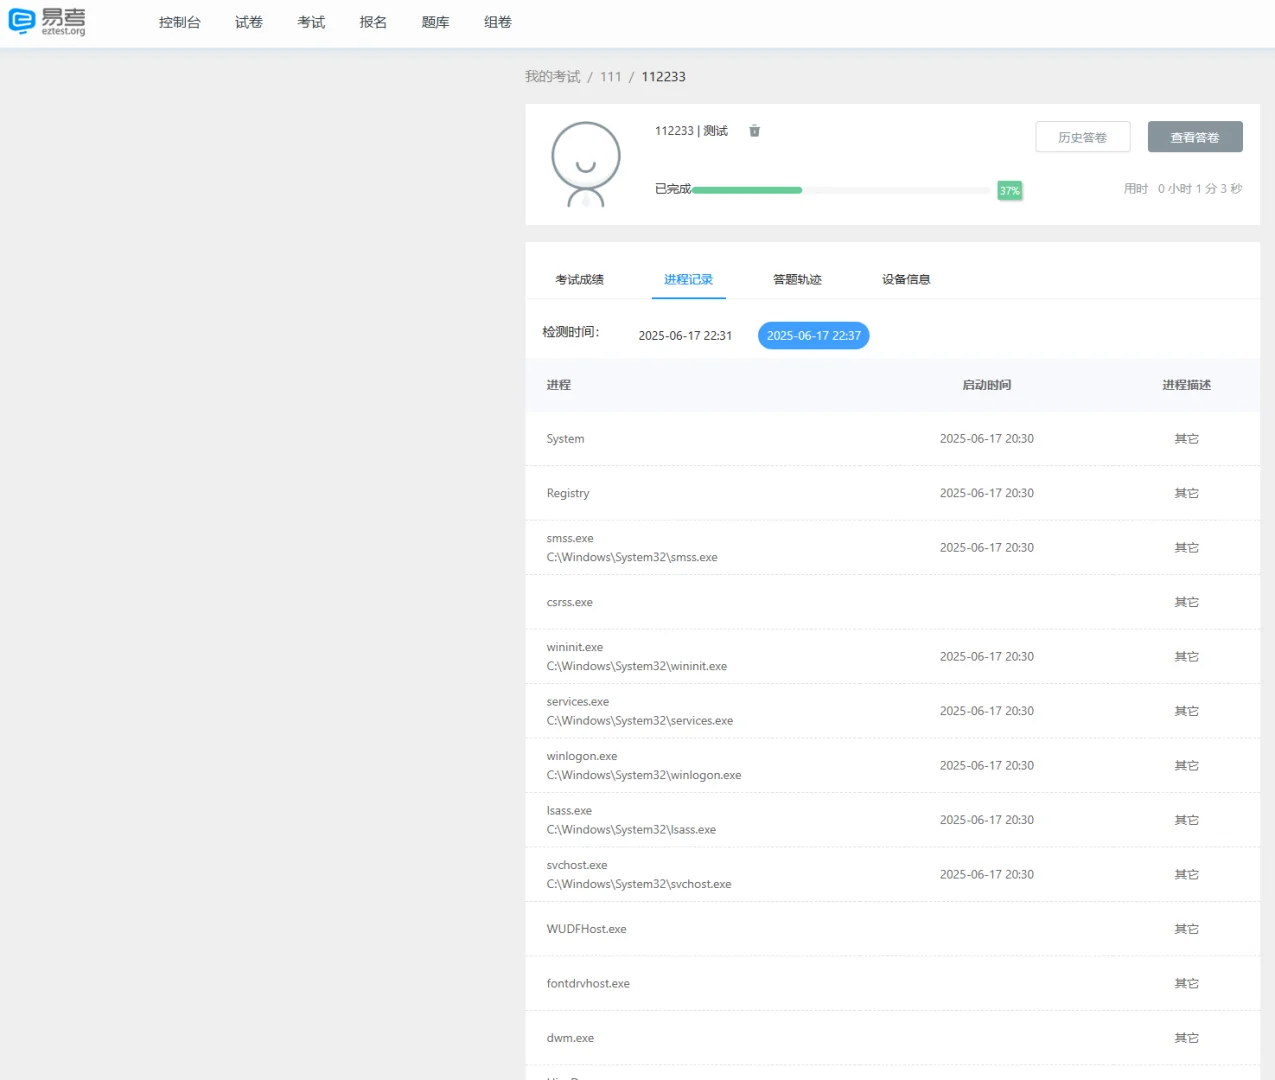Select detection time 2025-06-17 22:37
The image size is (1275, 1080).
(814, 336)
